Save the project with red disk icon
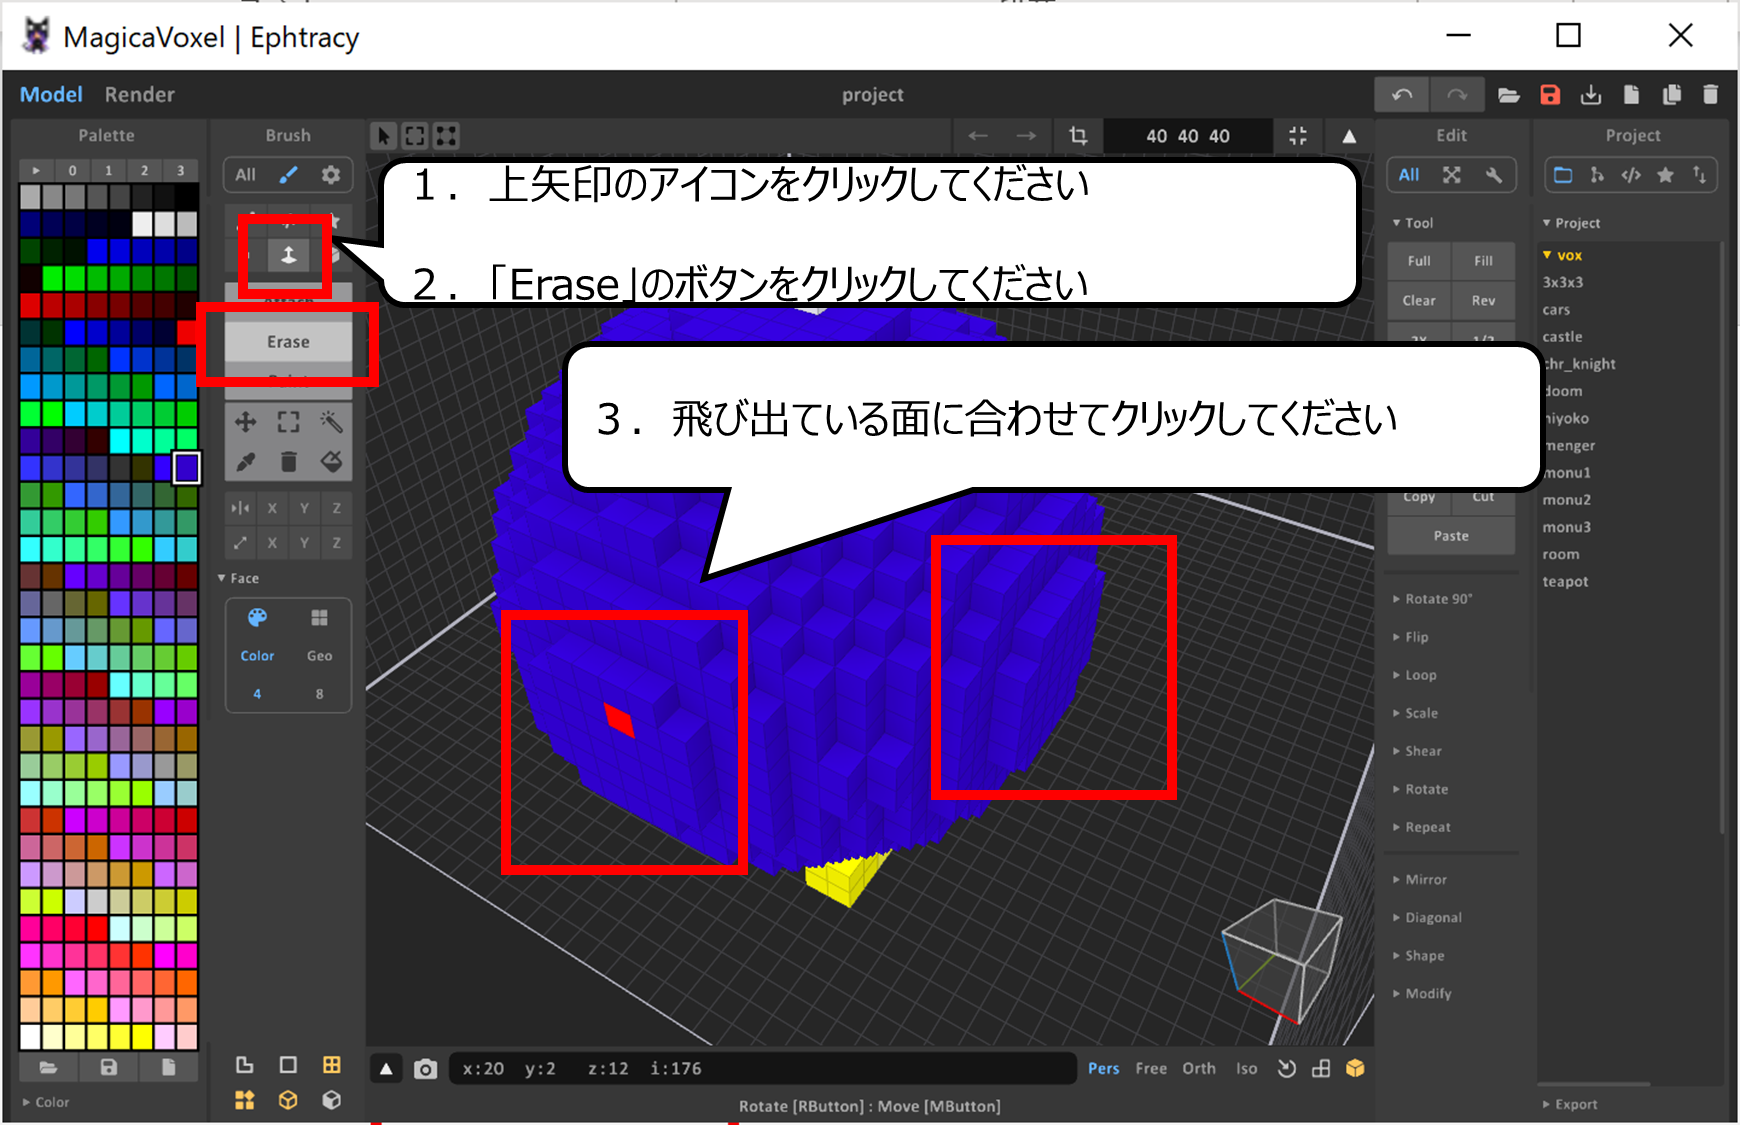1740x1125 pixels. (1550, 95)
